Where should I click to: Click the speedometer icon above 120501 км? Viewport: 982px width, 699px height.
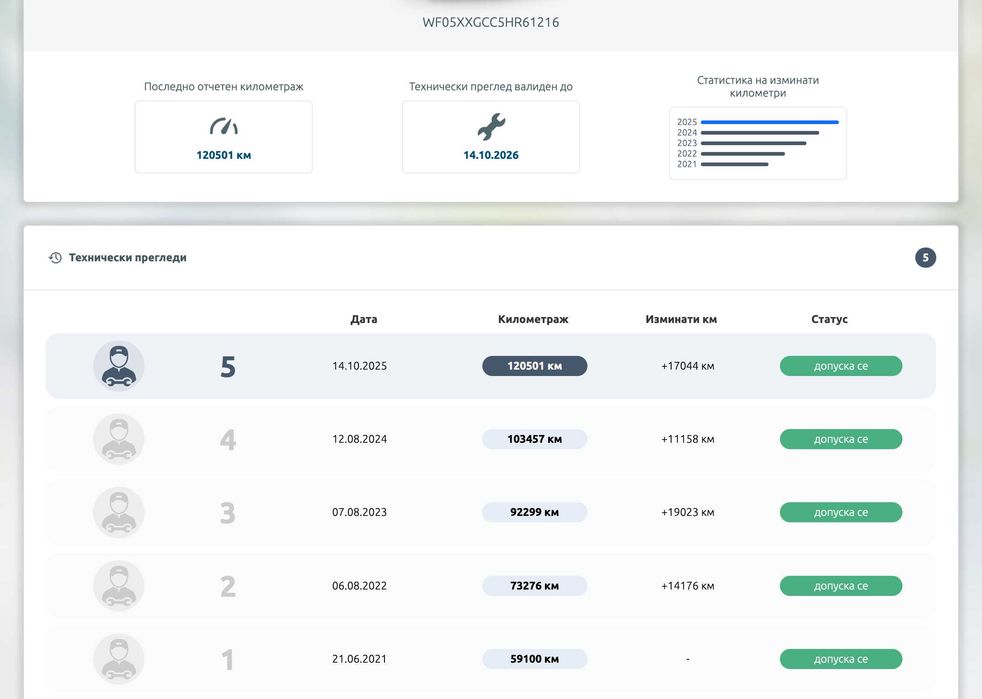click(224, 126)
